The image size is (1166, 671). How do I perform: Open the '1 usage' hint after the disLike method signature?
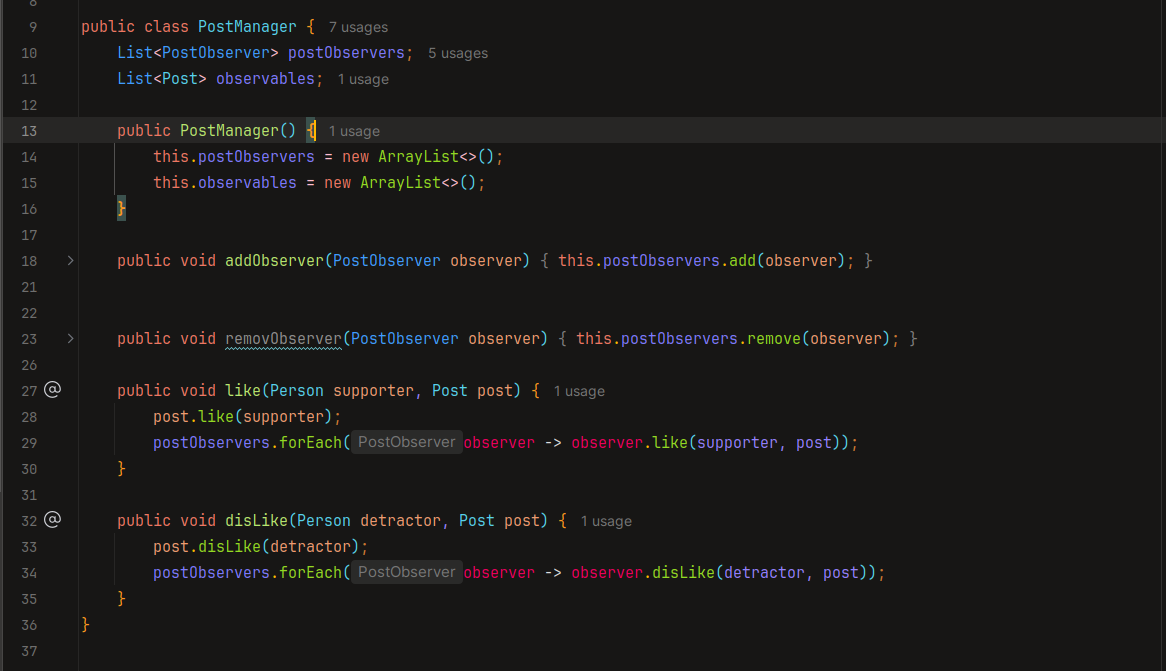[606, 521]
